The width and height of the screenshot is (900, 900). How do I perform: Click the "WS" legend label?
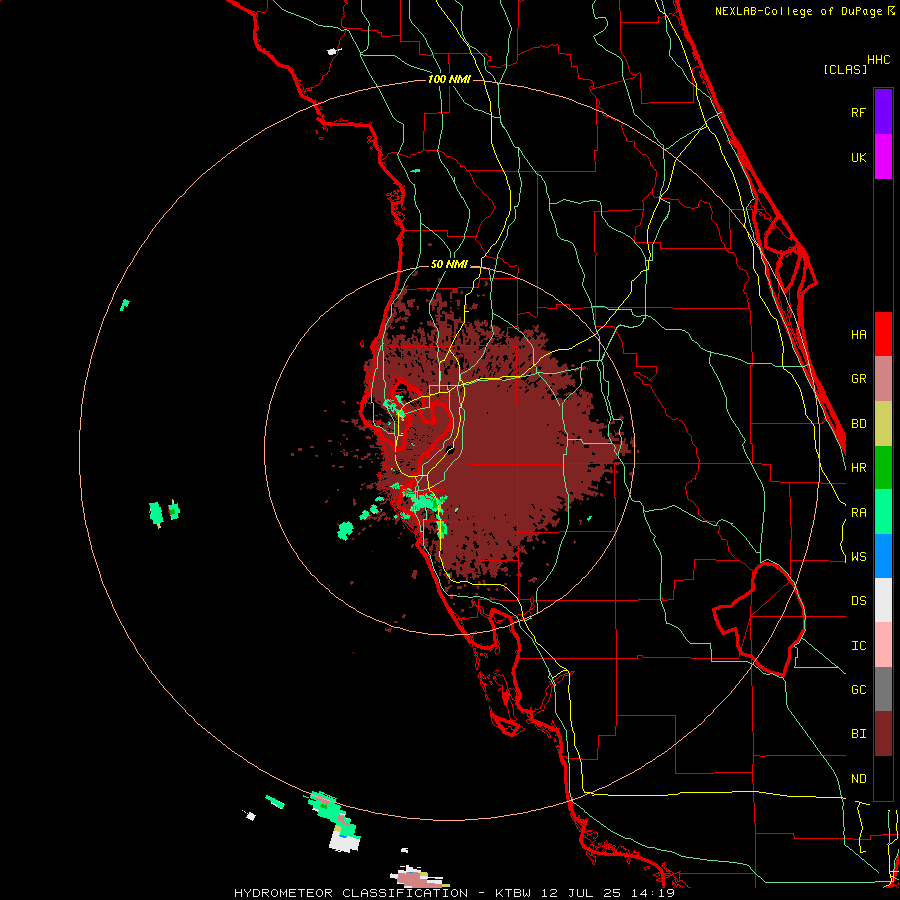858,557
